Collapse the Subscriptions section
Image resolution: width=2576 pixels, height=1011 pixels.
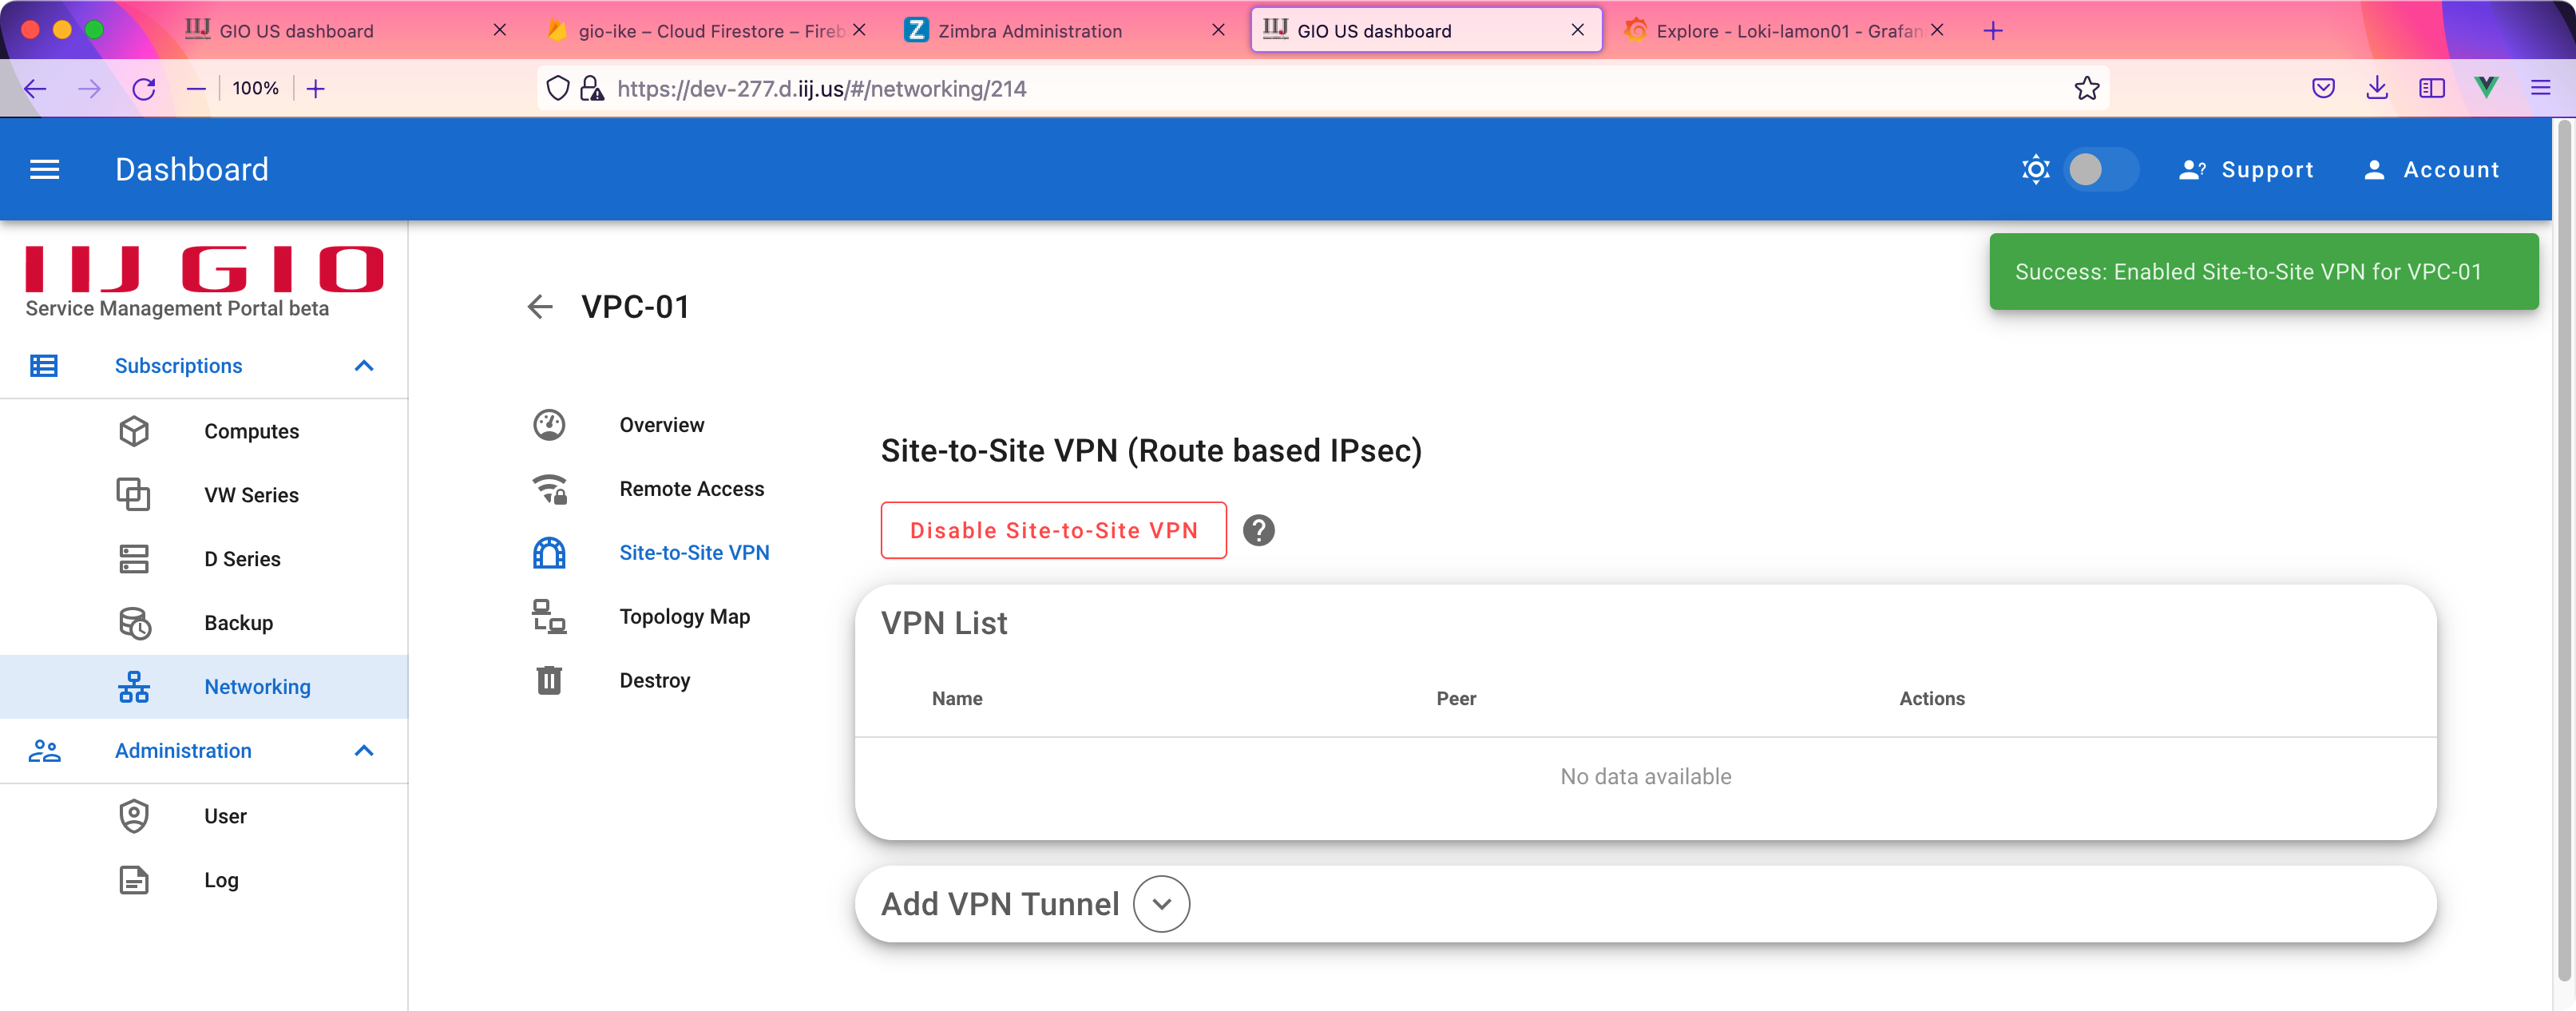(x=364, y=366)
